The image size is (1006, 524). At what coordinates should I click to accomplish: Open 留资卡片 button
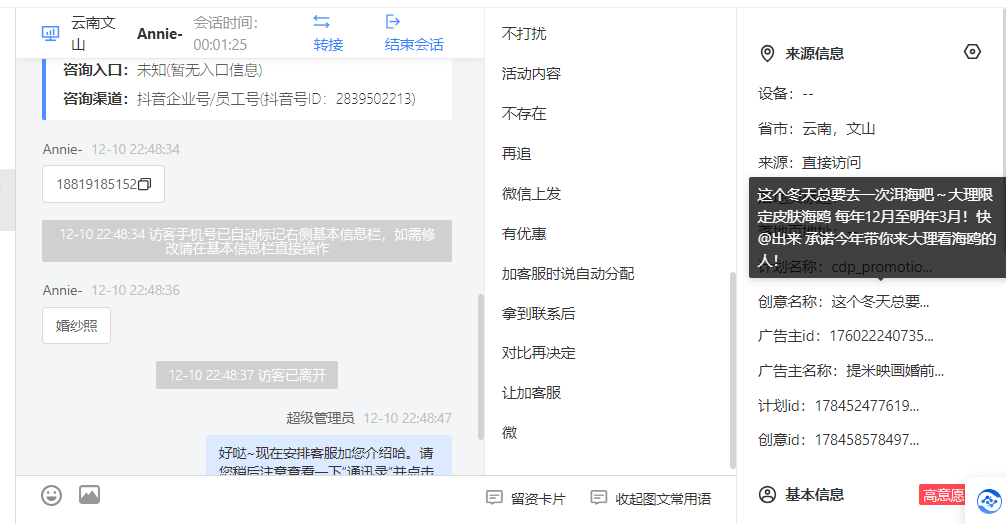[x=526, y=498]
